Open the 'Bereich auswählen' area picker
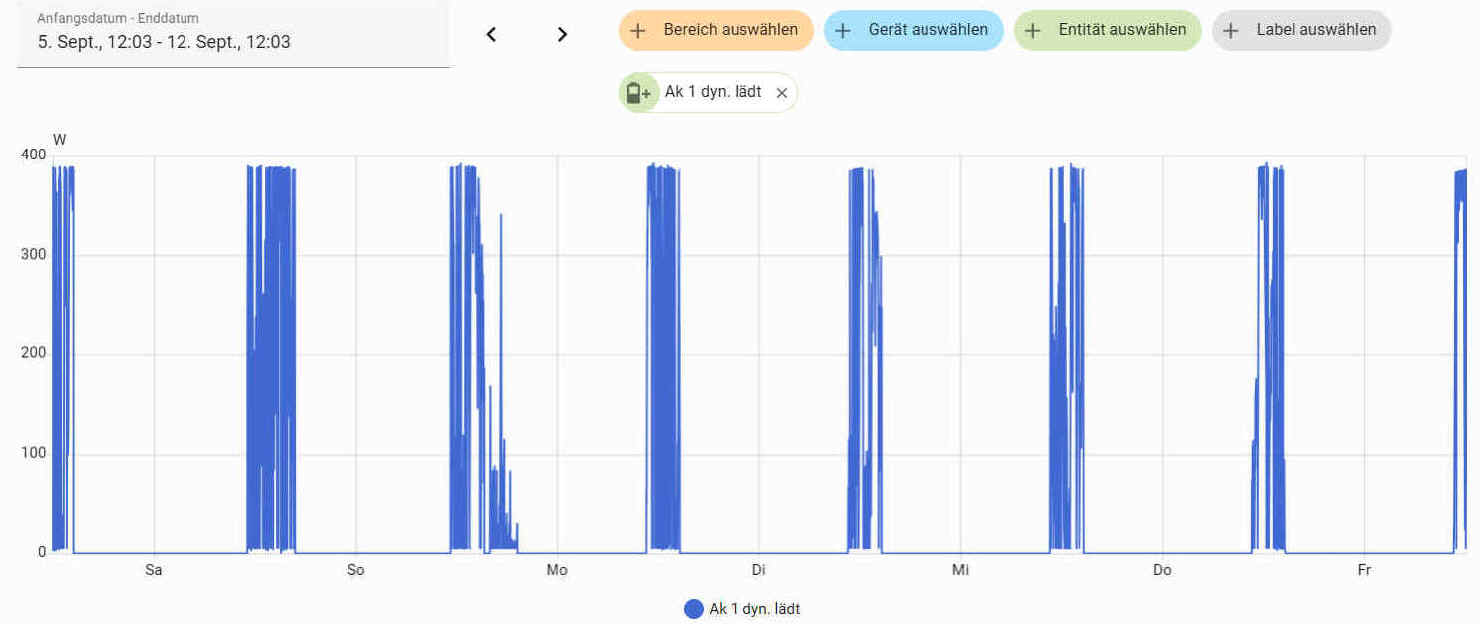Screen dimensions: 1480x624 click(x=730, y=30)
